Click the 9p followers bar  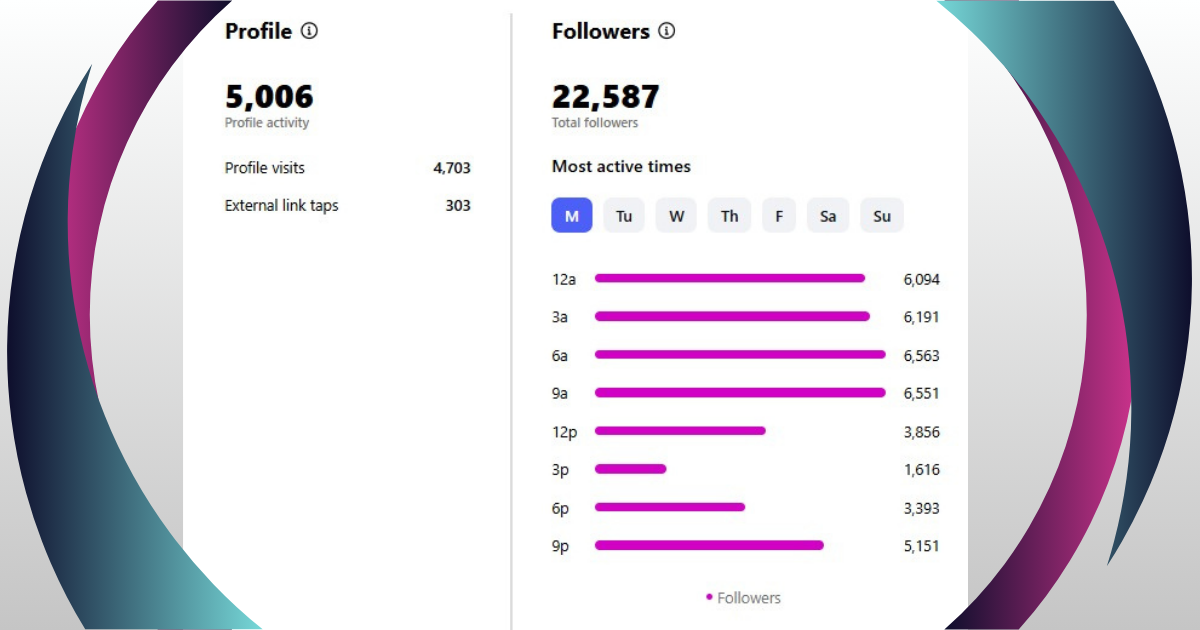709,545
